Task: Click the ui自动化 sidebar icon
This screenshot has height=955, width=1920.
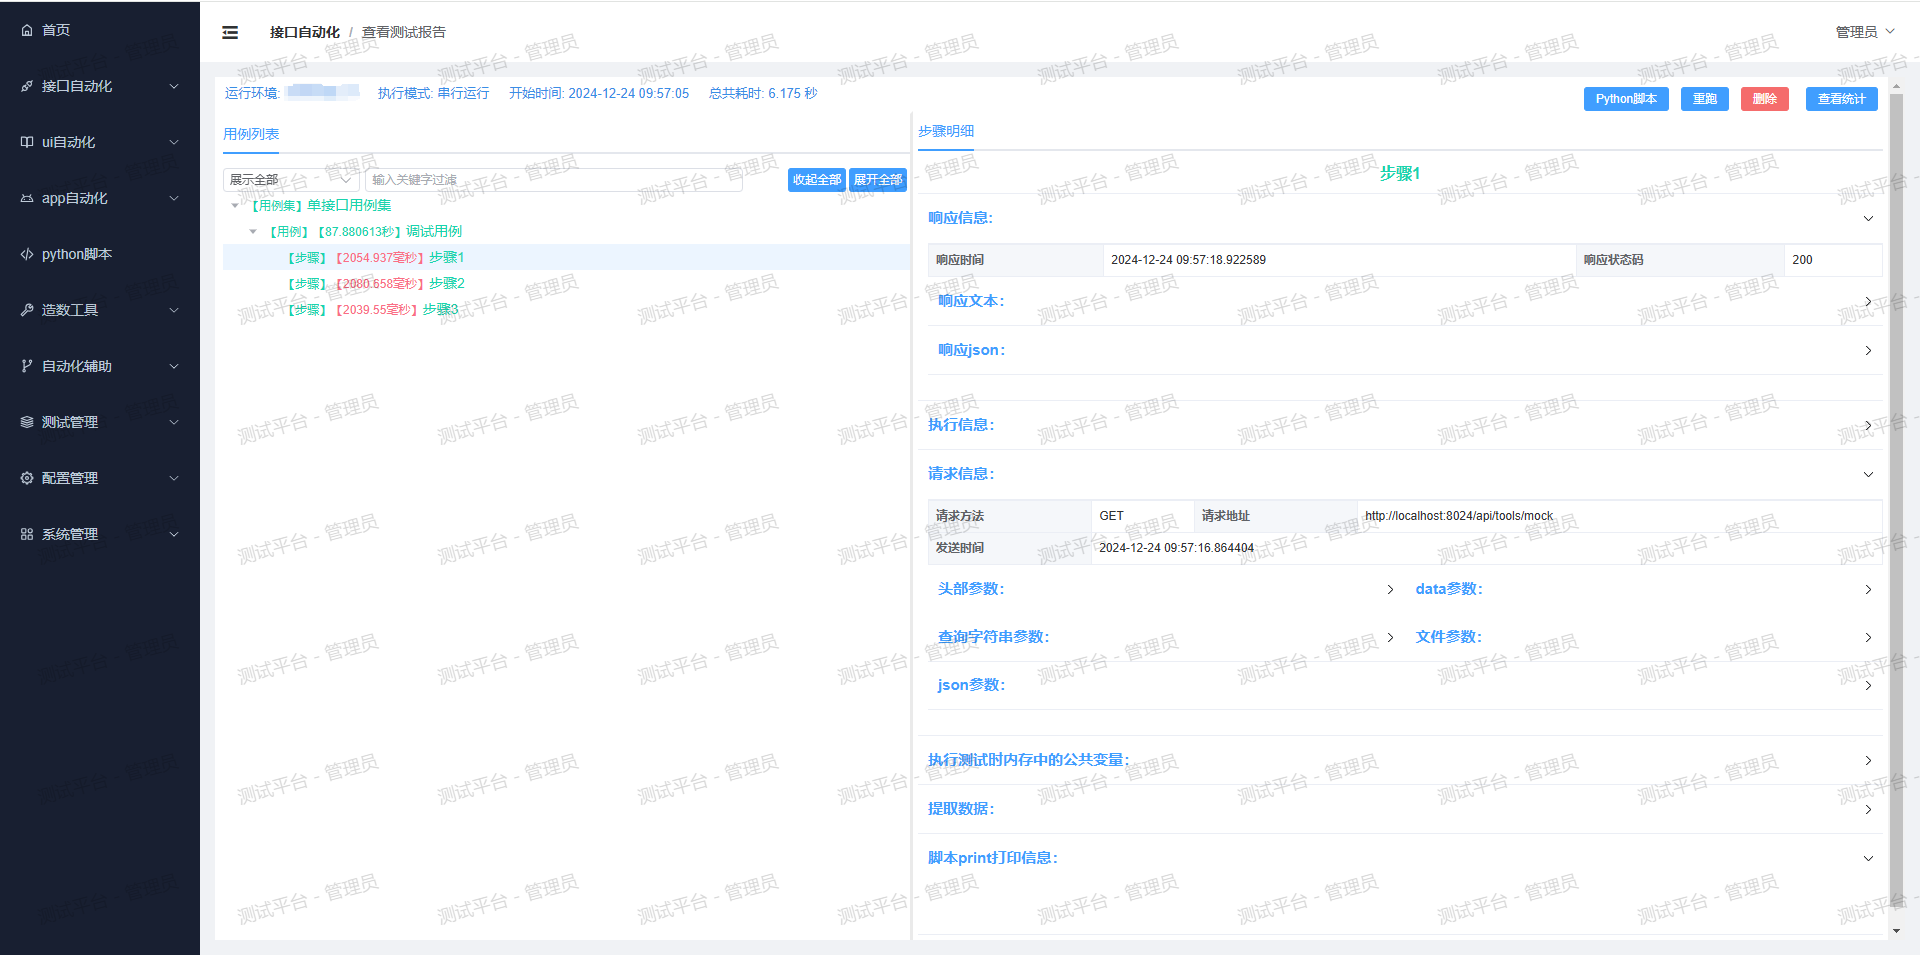Action: [x=27, y=142]
